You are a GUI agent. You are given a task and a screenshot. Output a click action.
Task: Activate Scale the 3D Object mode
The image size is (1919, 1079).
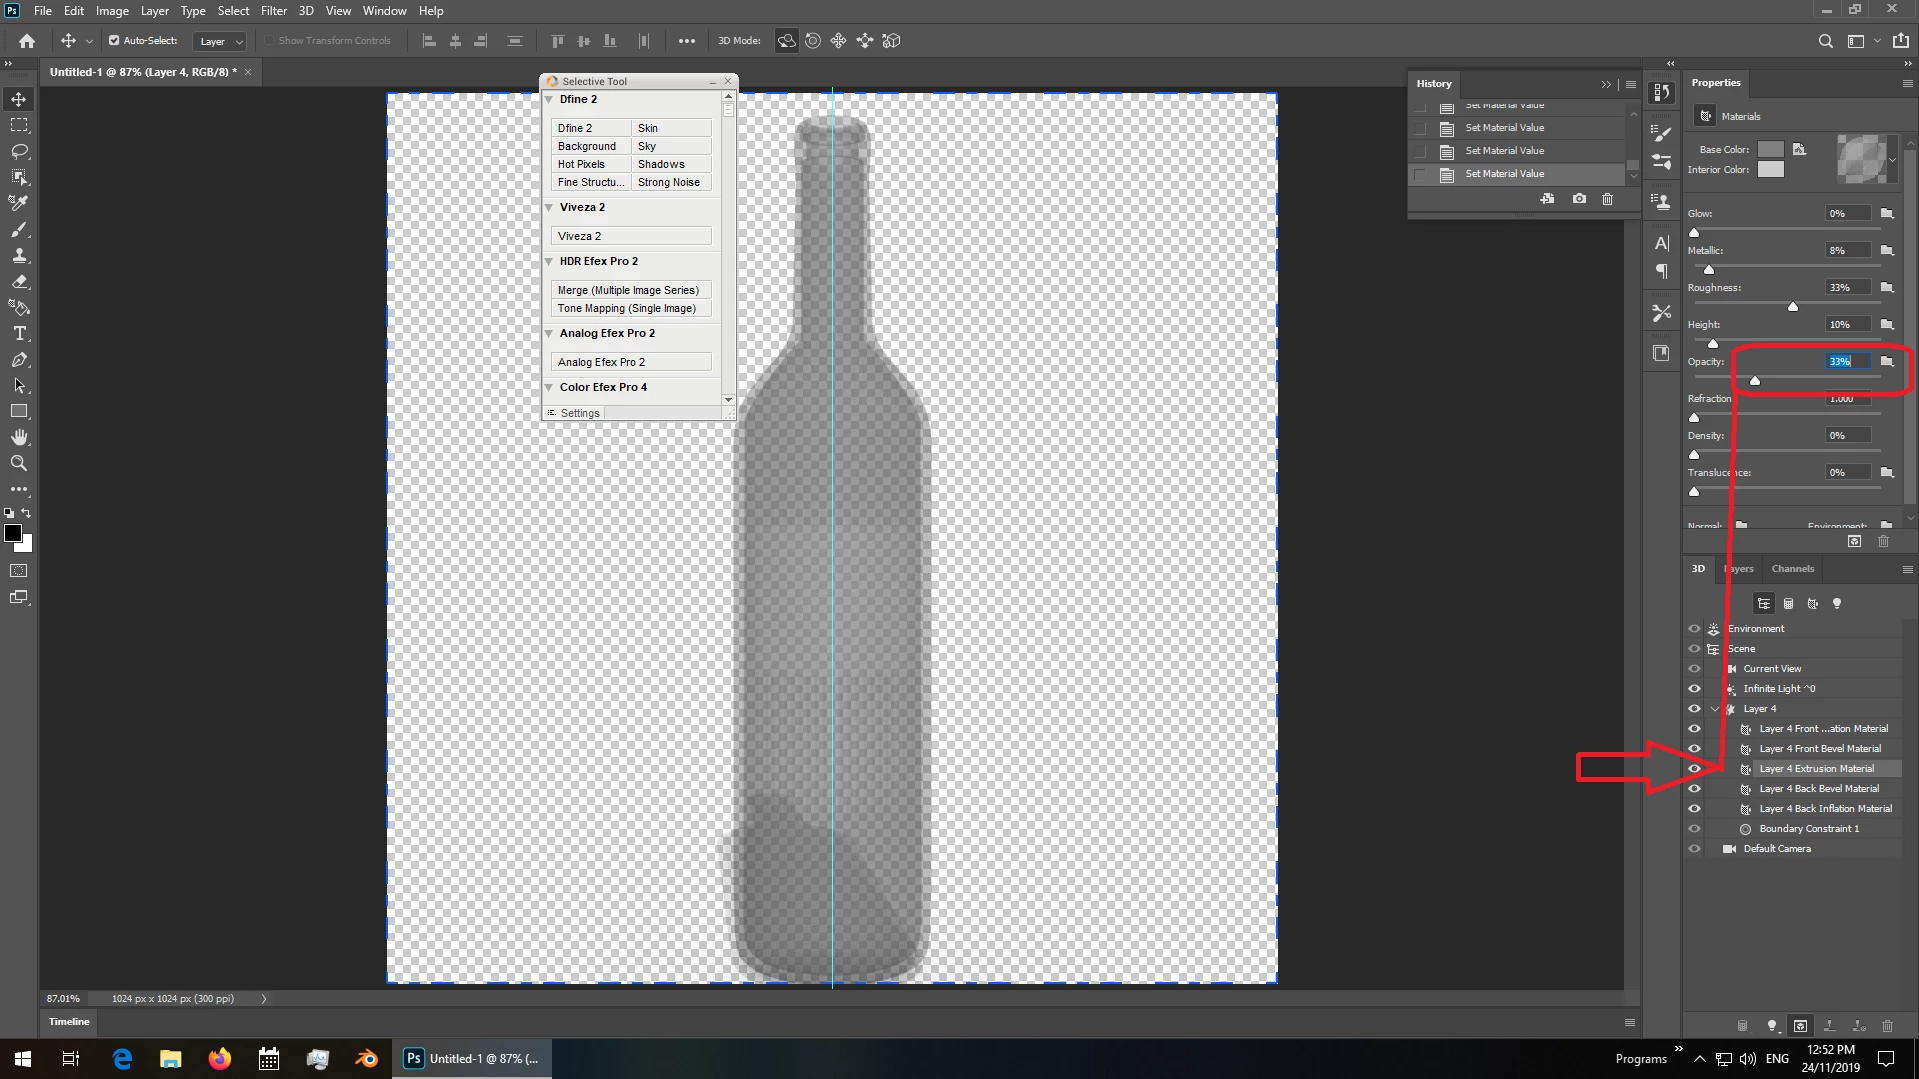point(891,41)
